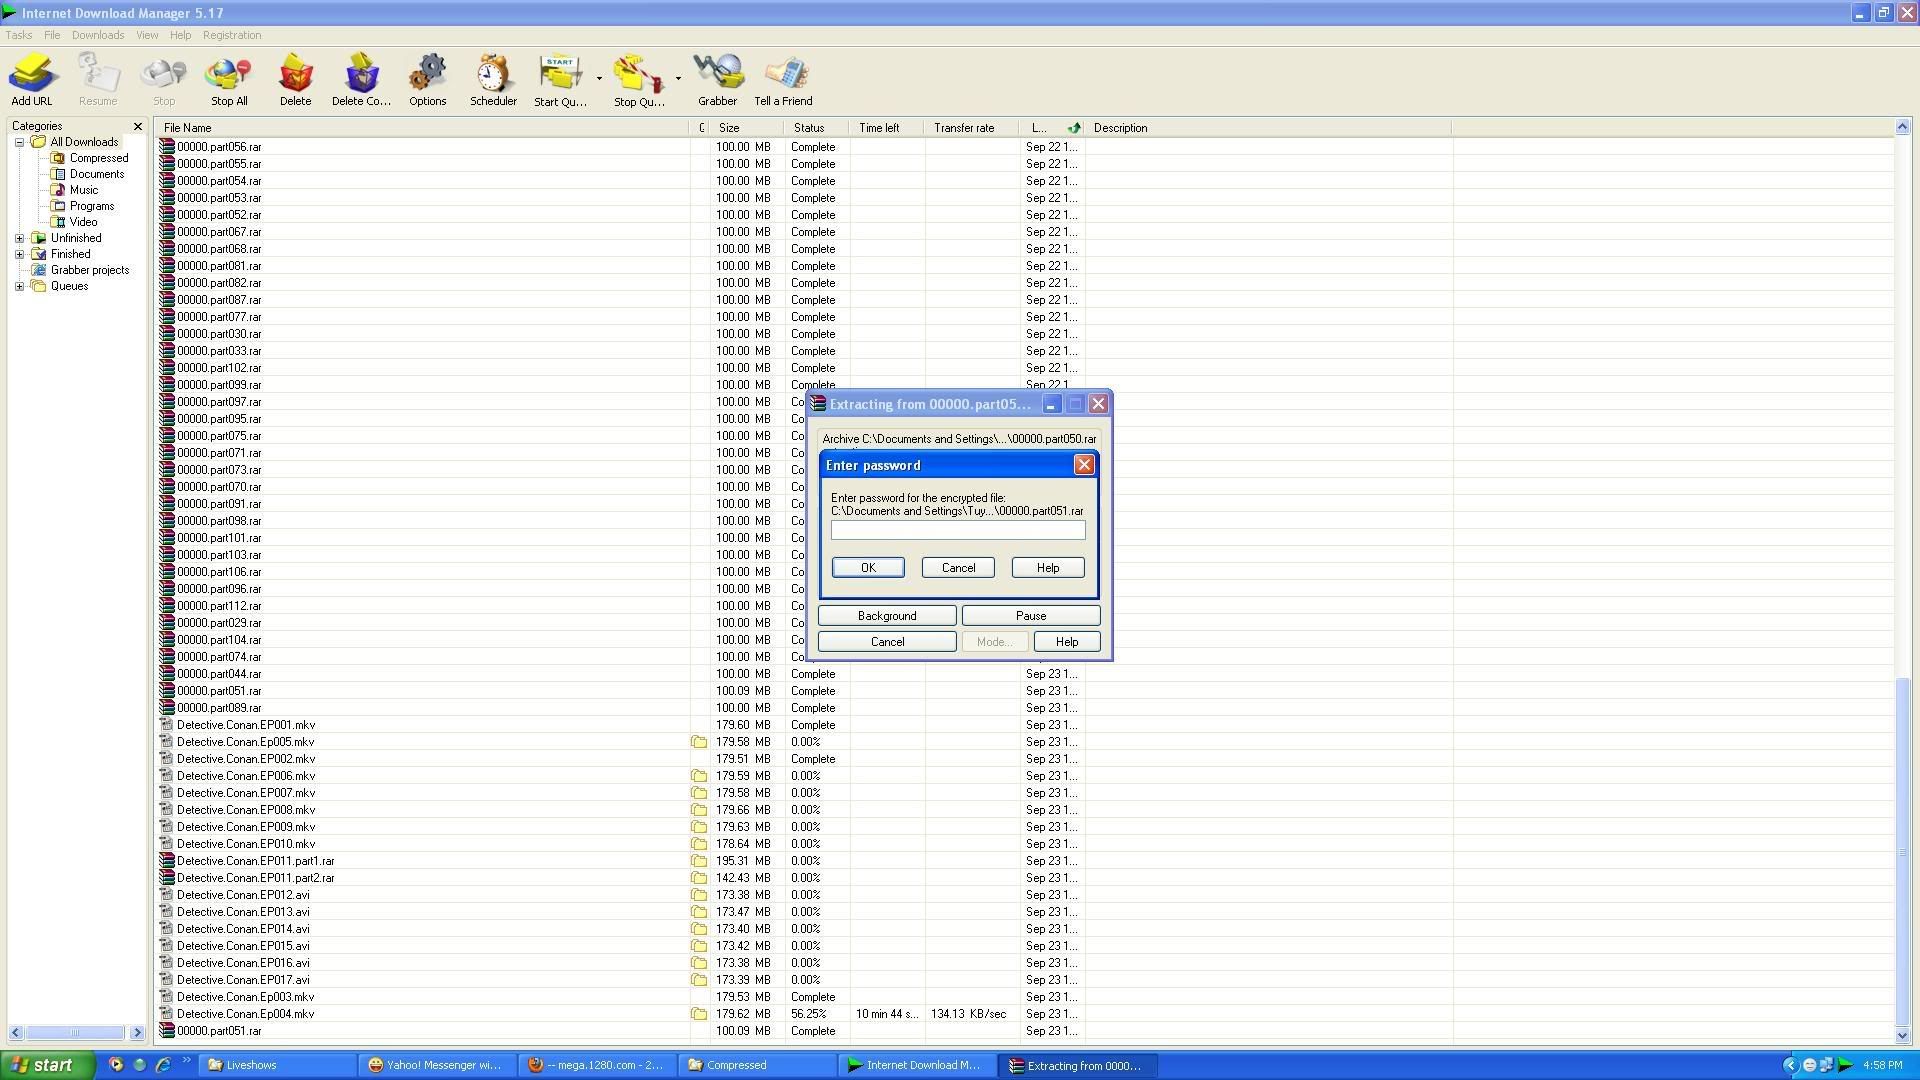The height and width of the screenshot is (1080, 1920).
Task: Click the Tell a Friend icon
Action: tap(784, 80)
